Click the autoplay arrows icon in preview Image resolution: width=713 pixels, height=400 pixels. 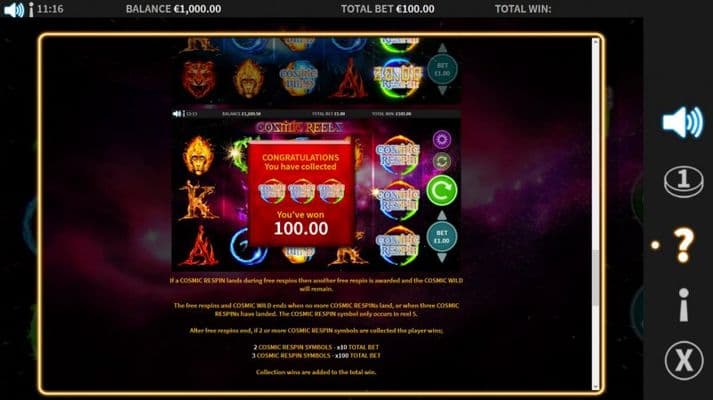(442, 161)
